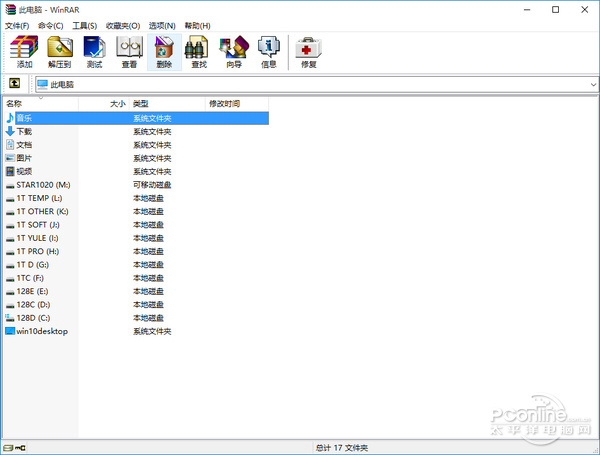
Task: Click the 查找 (Find) binoculars icon
Action: tap(196, 48)
